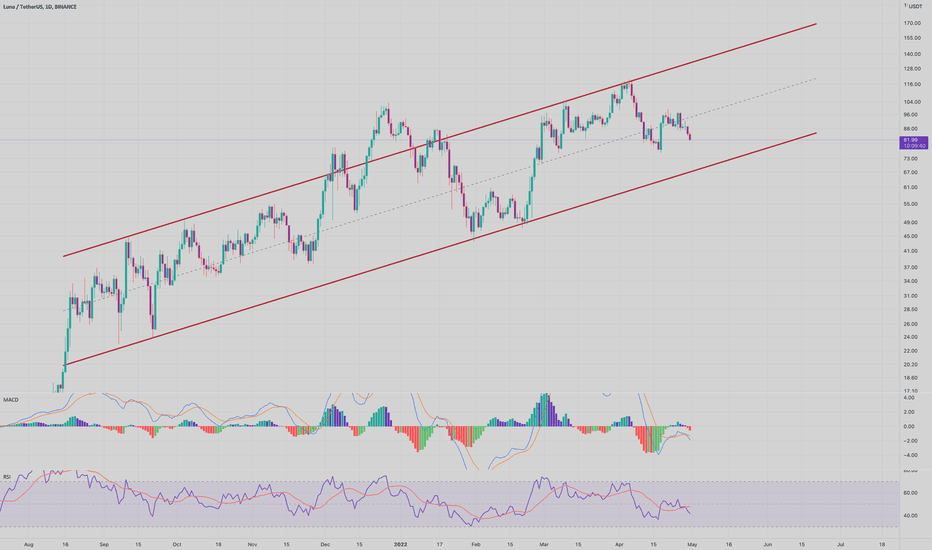The image size is (932, 550).
Task: Click the 67.00 price axis label
Action: click(911, 172)
